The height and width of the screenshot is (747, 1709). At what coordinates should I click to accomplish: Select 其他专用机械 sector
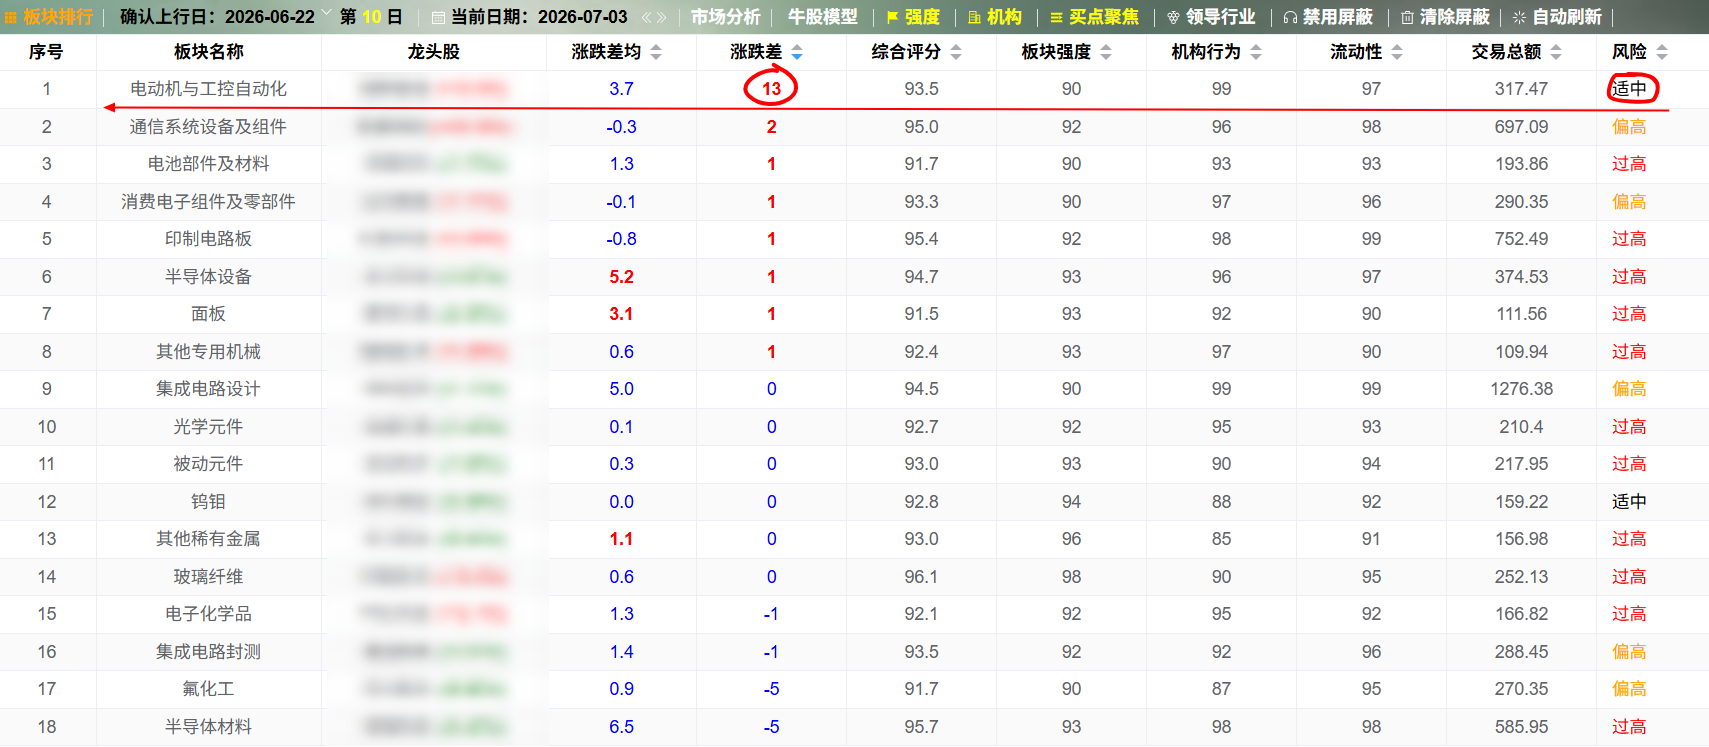pyautogui.click(x=208, y=352)
